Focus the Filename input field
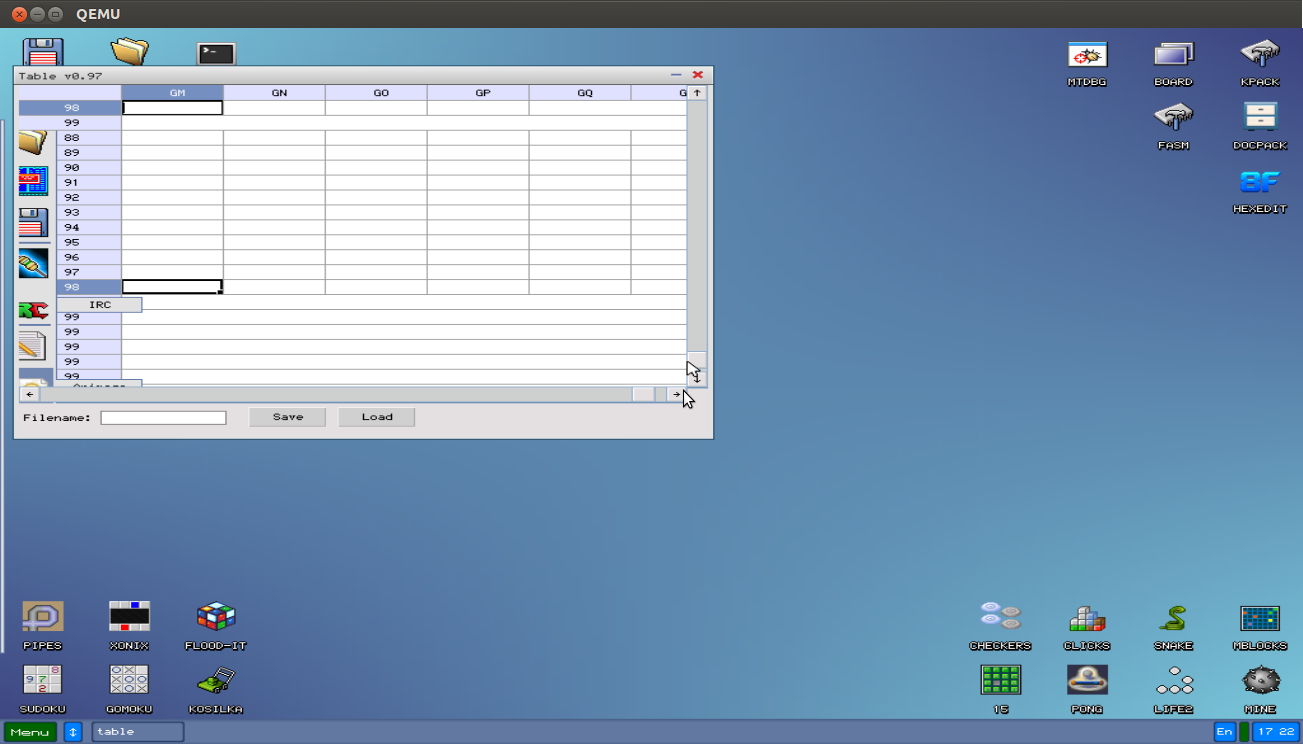Screen dimensions: 1303x744 click(163, 418)
